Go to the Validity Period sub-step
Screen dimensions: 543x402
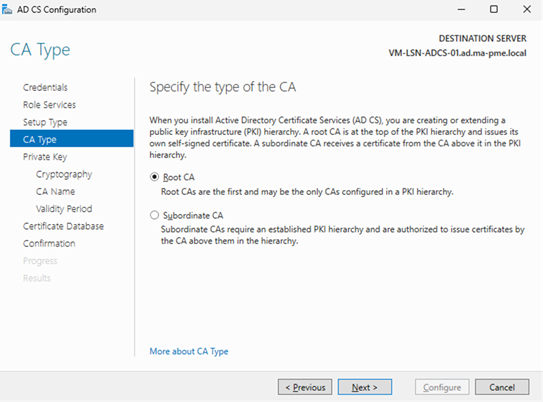click(64, 209)
